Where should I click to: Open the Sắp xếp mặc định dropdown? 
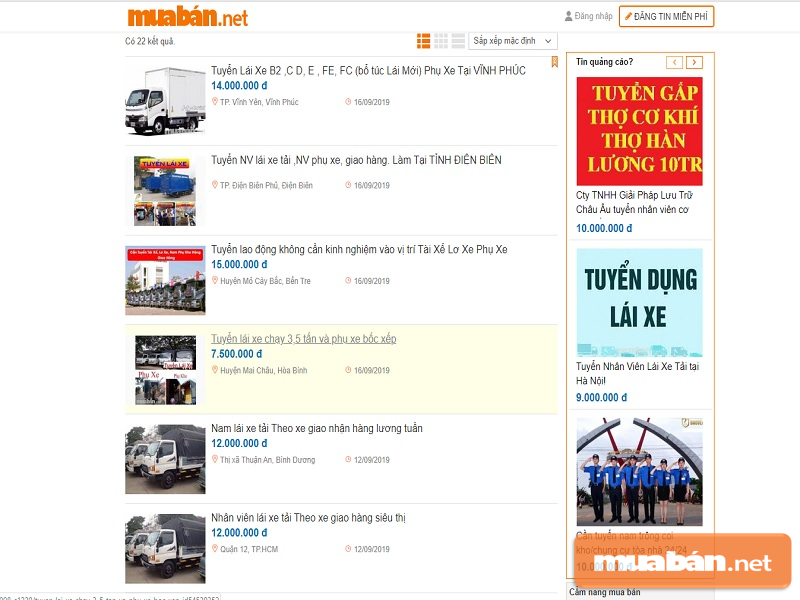click(x=513, y=41)
